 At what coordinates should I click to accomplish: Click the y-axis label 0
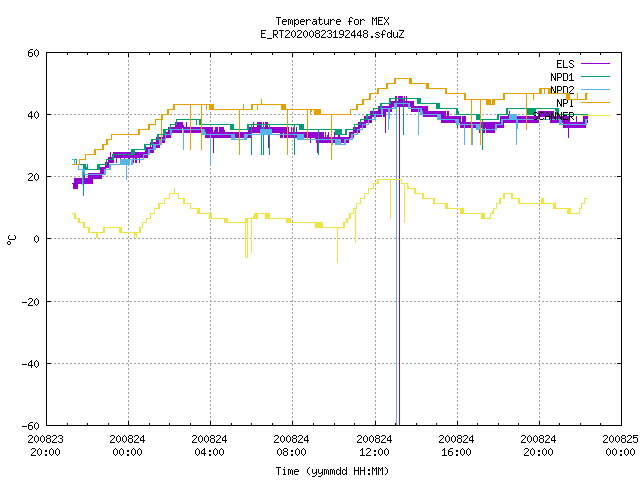tap(36, 239)
